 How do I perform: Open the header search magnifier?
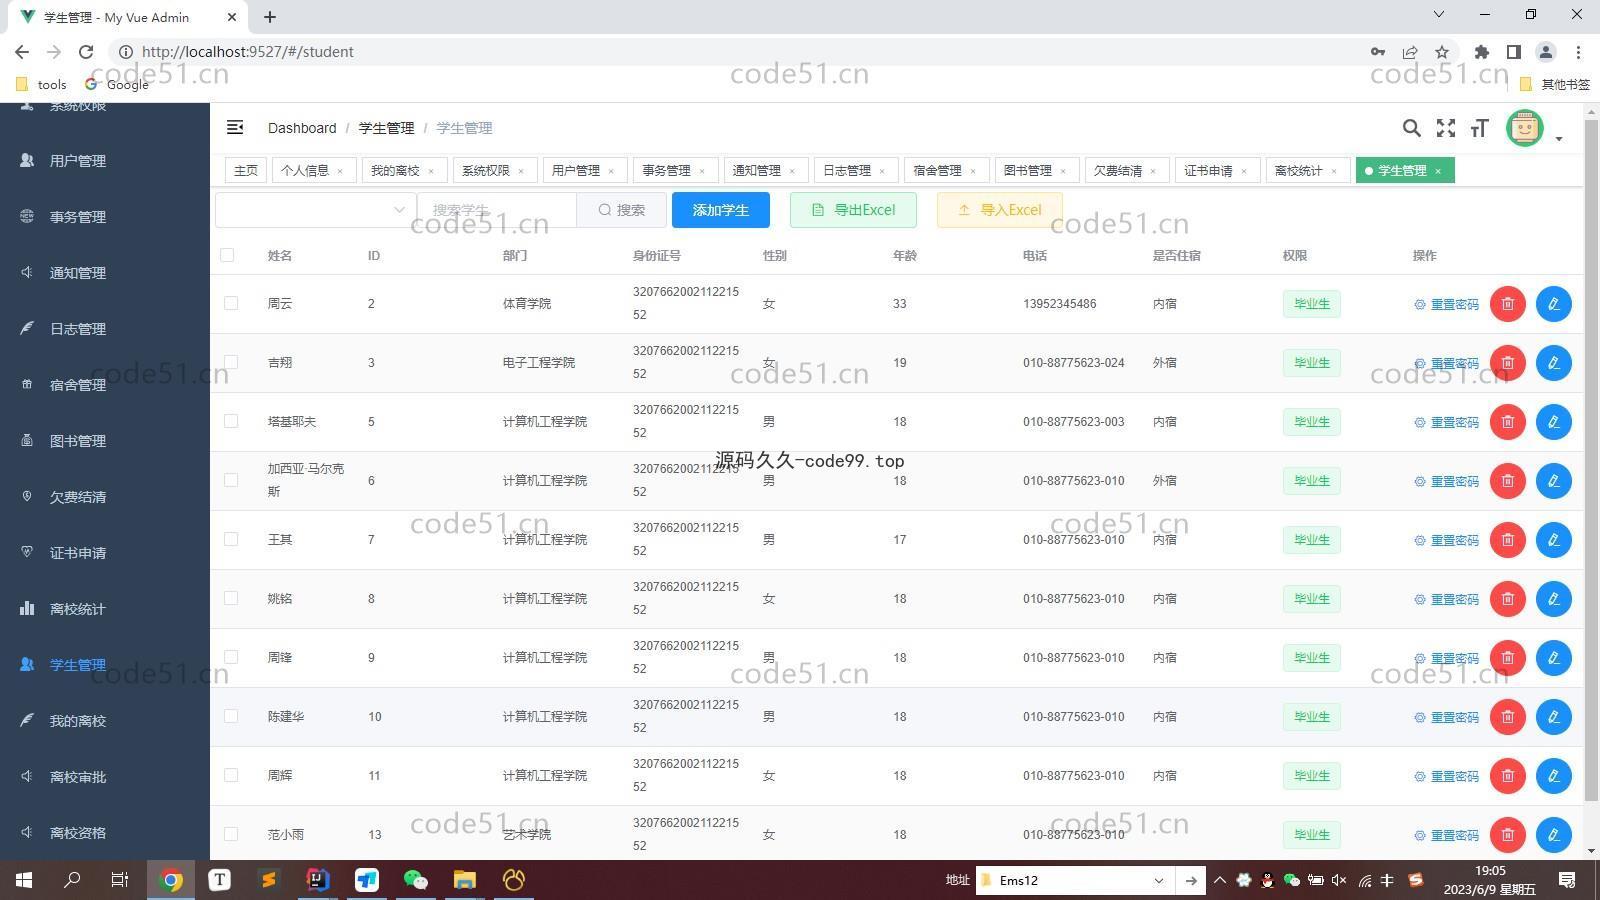point(1411,128)
